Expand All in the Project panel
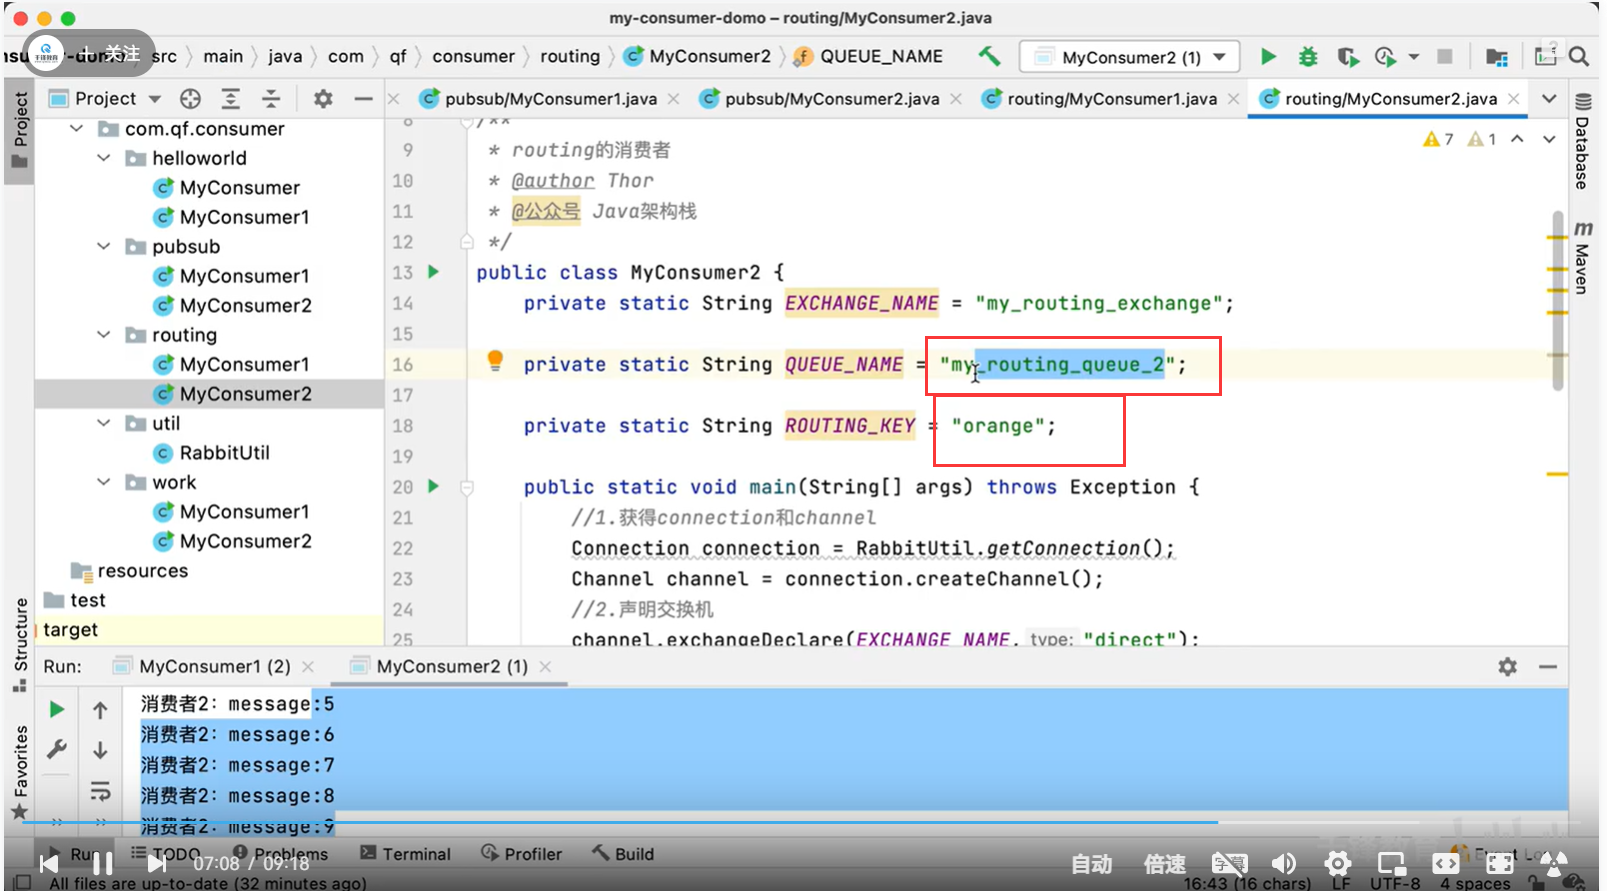Image resolution: width=1607 pixels, height=891 pixels. pos(231,98)
